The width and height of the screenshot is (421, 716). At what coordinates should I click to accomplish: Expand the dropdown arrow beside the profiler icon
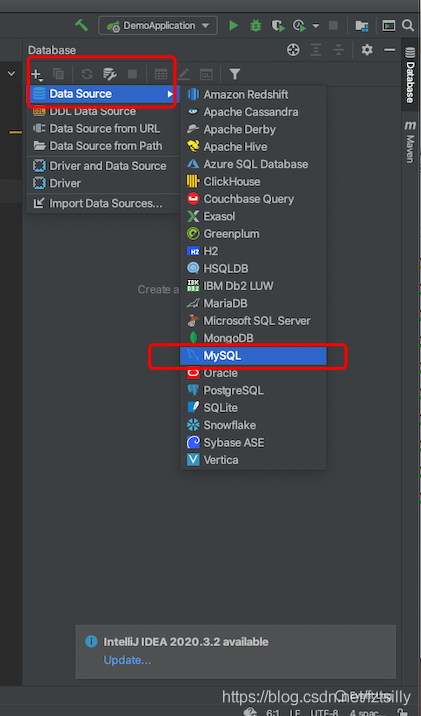pyautogui.click(x=316, y=26)
